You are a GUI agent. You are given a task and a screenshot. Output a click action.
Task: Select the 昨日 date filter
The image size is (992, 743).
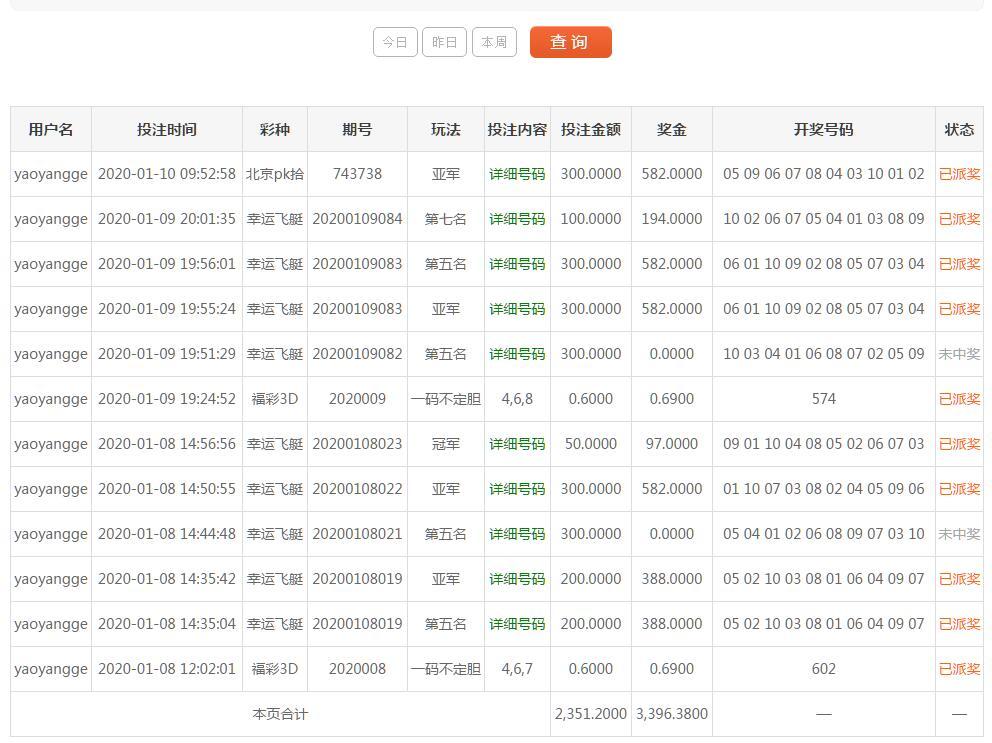point(444,42)
